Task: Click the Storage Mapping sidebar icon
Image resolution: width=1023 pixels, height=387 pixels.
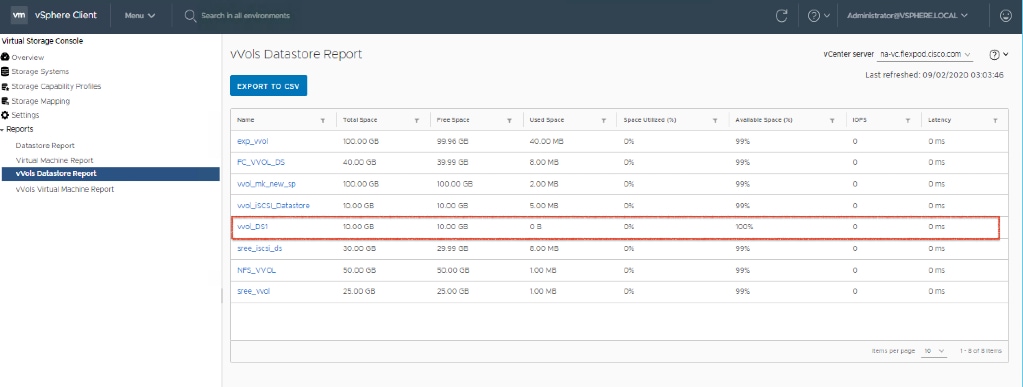Action: tap(5, 101)
